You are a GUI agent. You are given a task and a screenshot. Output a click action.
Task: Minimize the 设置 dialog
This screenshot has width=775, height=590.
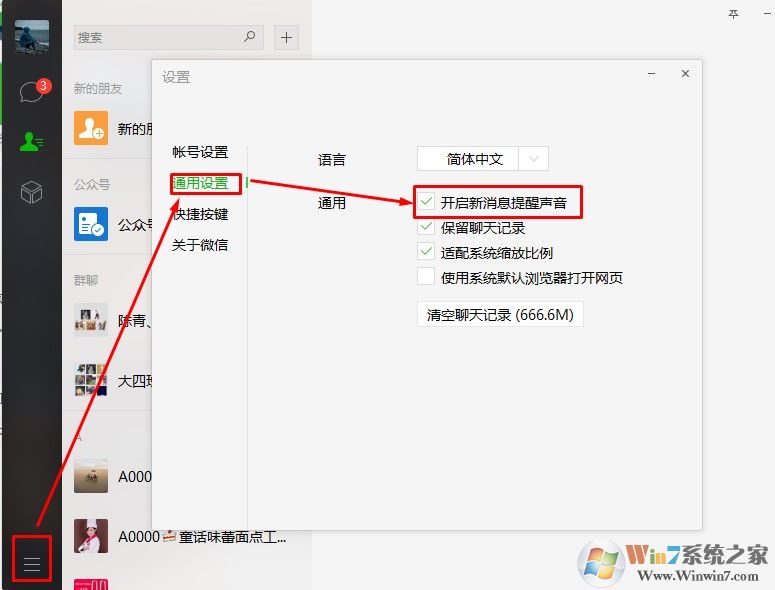[x=651, y=74]
